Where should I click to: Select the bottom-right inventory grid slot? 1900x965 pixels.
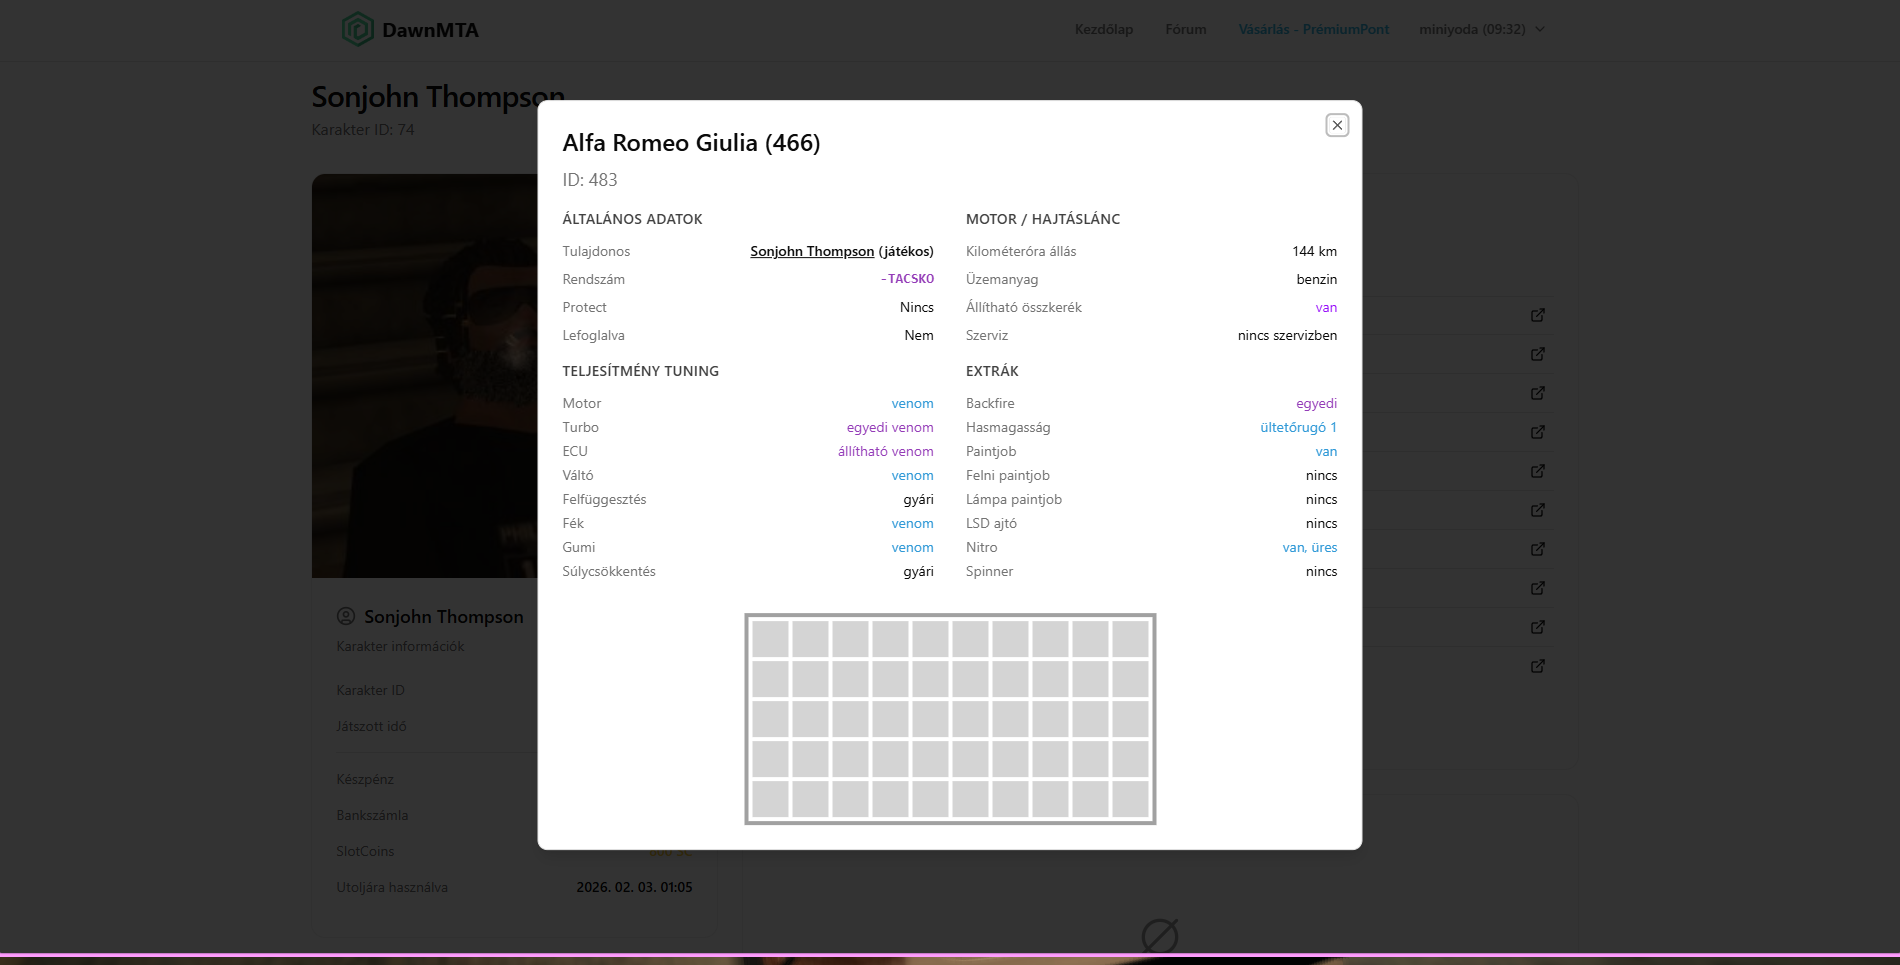point(1130,799)
